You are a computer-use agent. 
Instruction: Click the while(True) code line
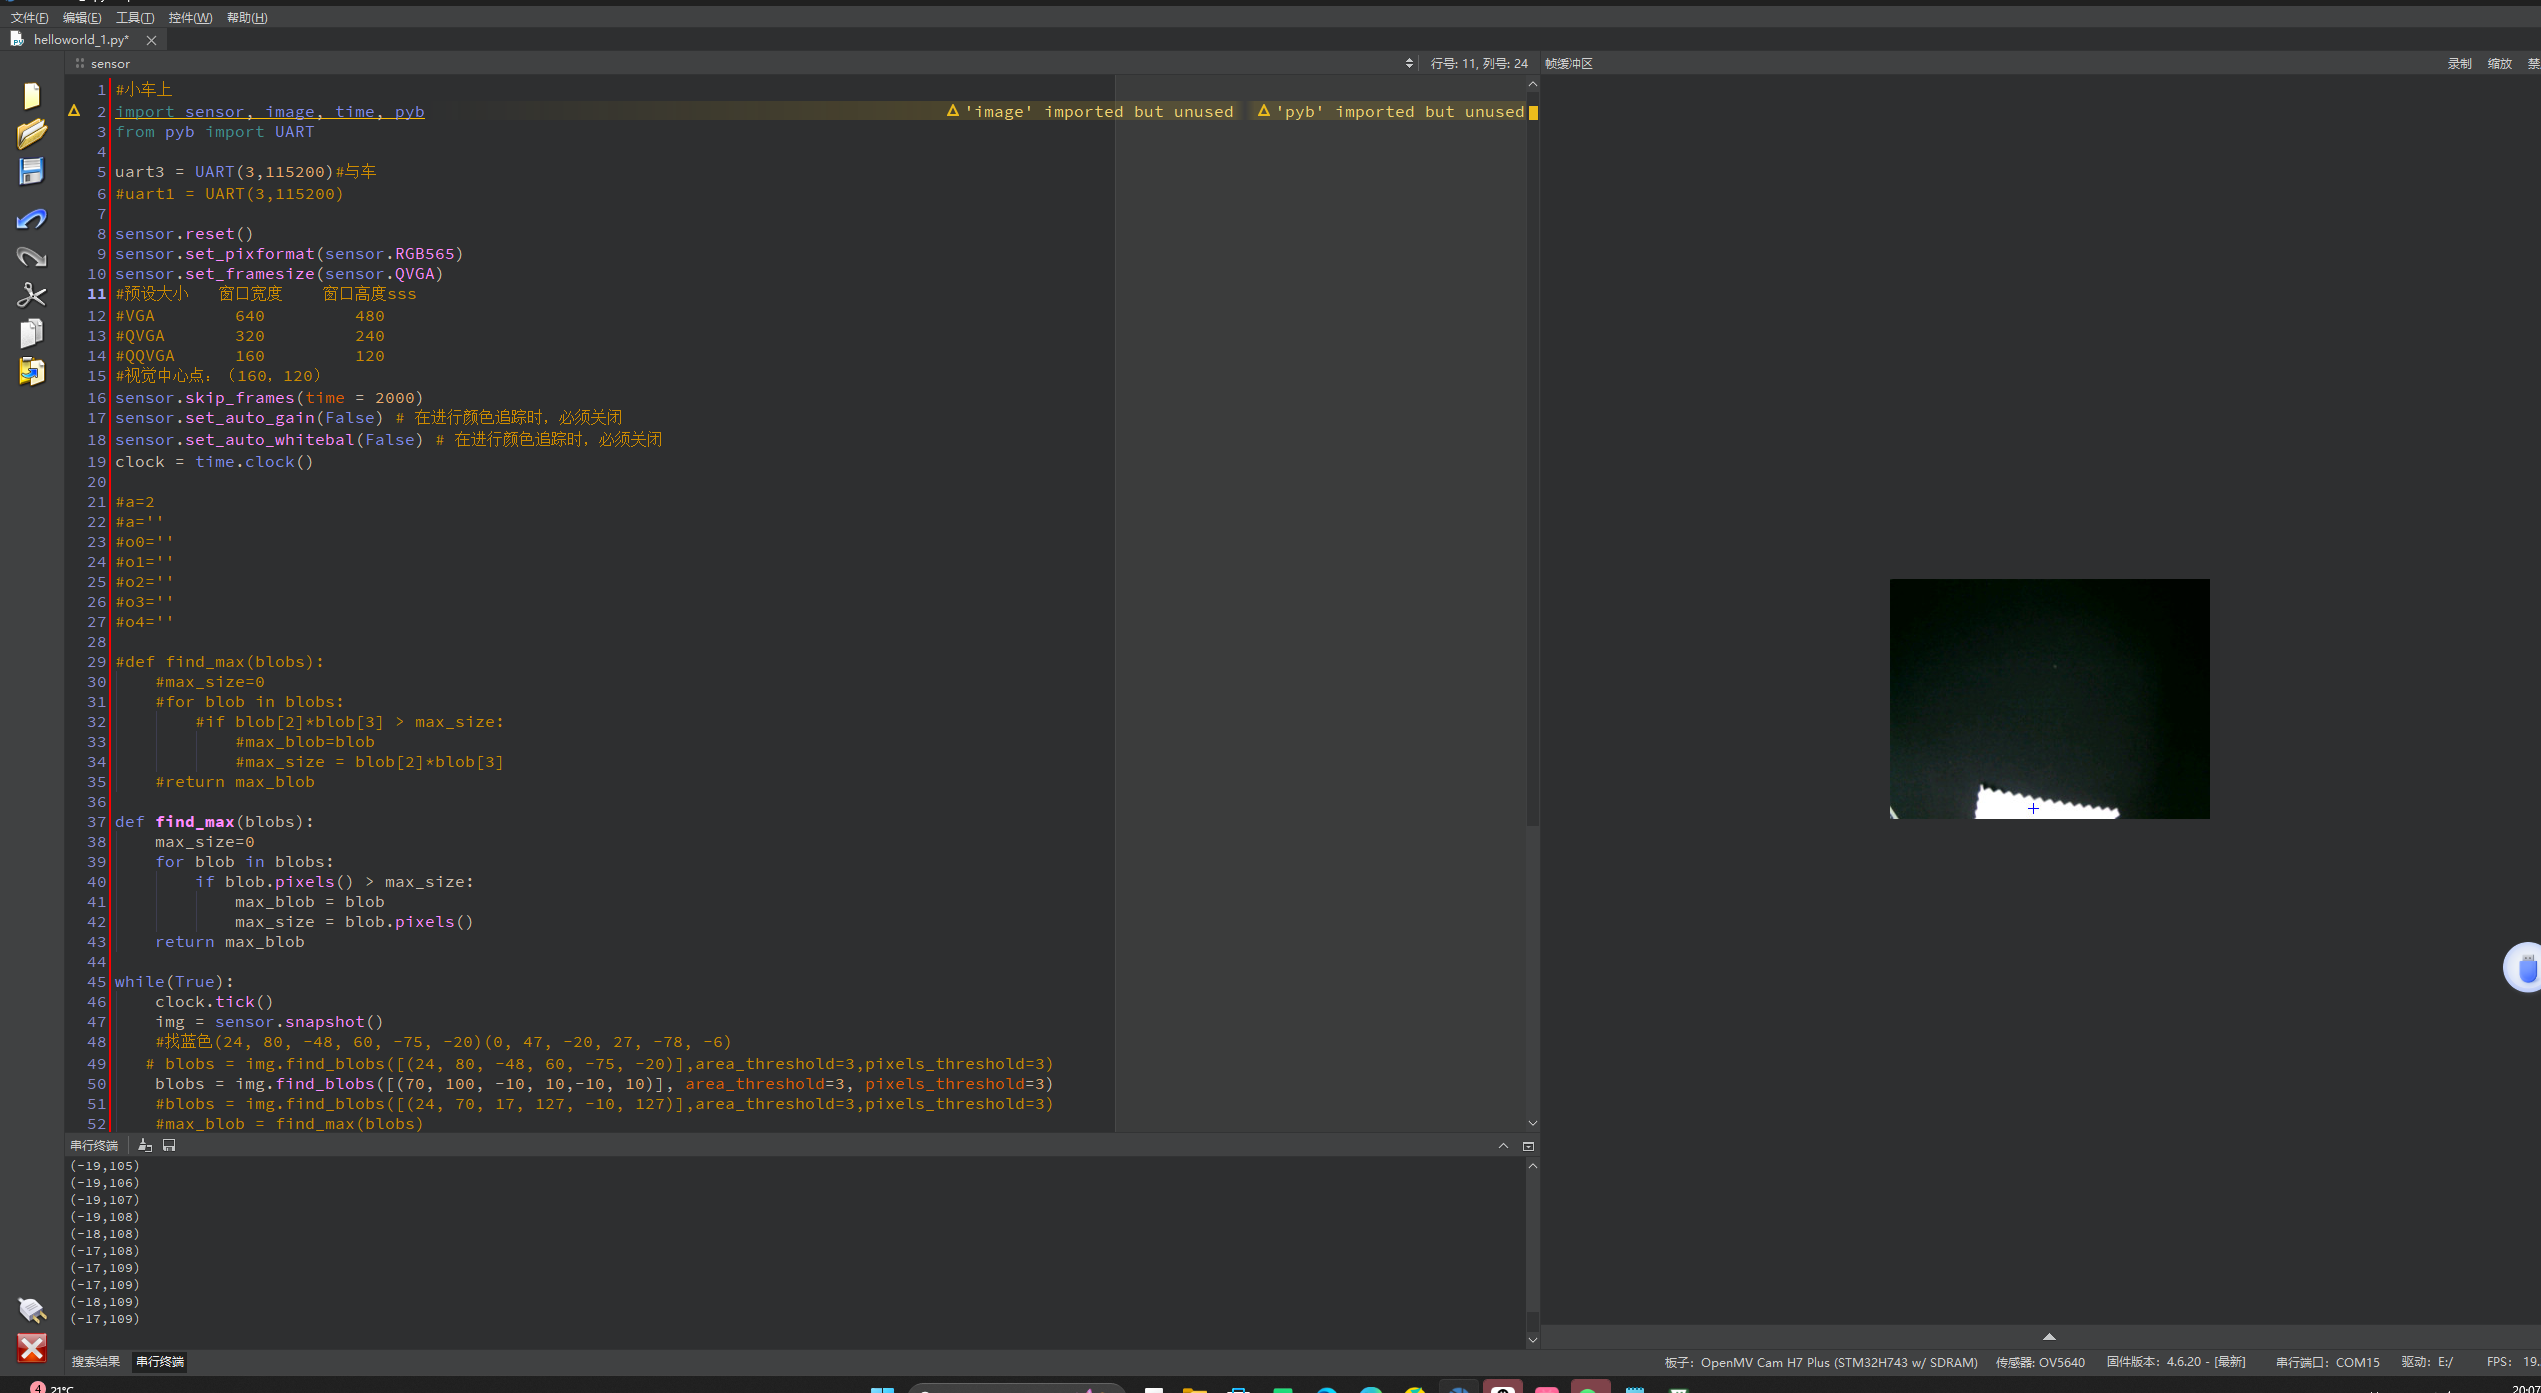pyautogui.click(x=174, y=982)
